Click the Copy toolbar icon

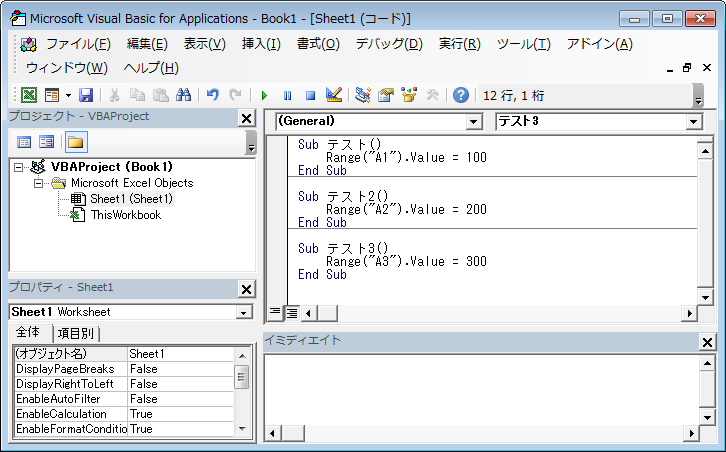[x=137, y=95]
